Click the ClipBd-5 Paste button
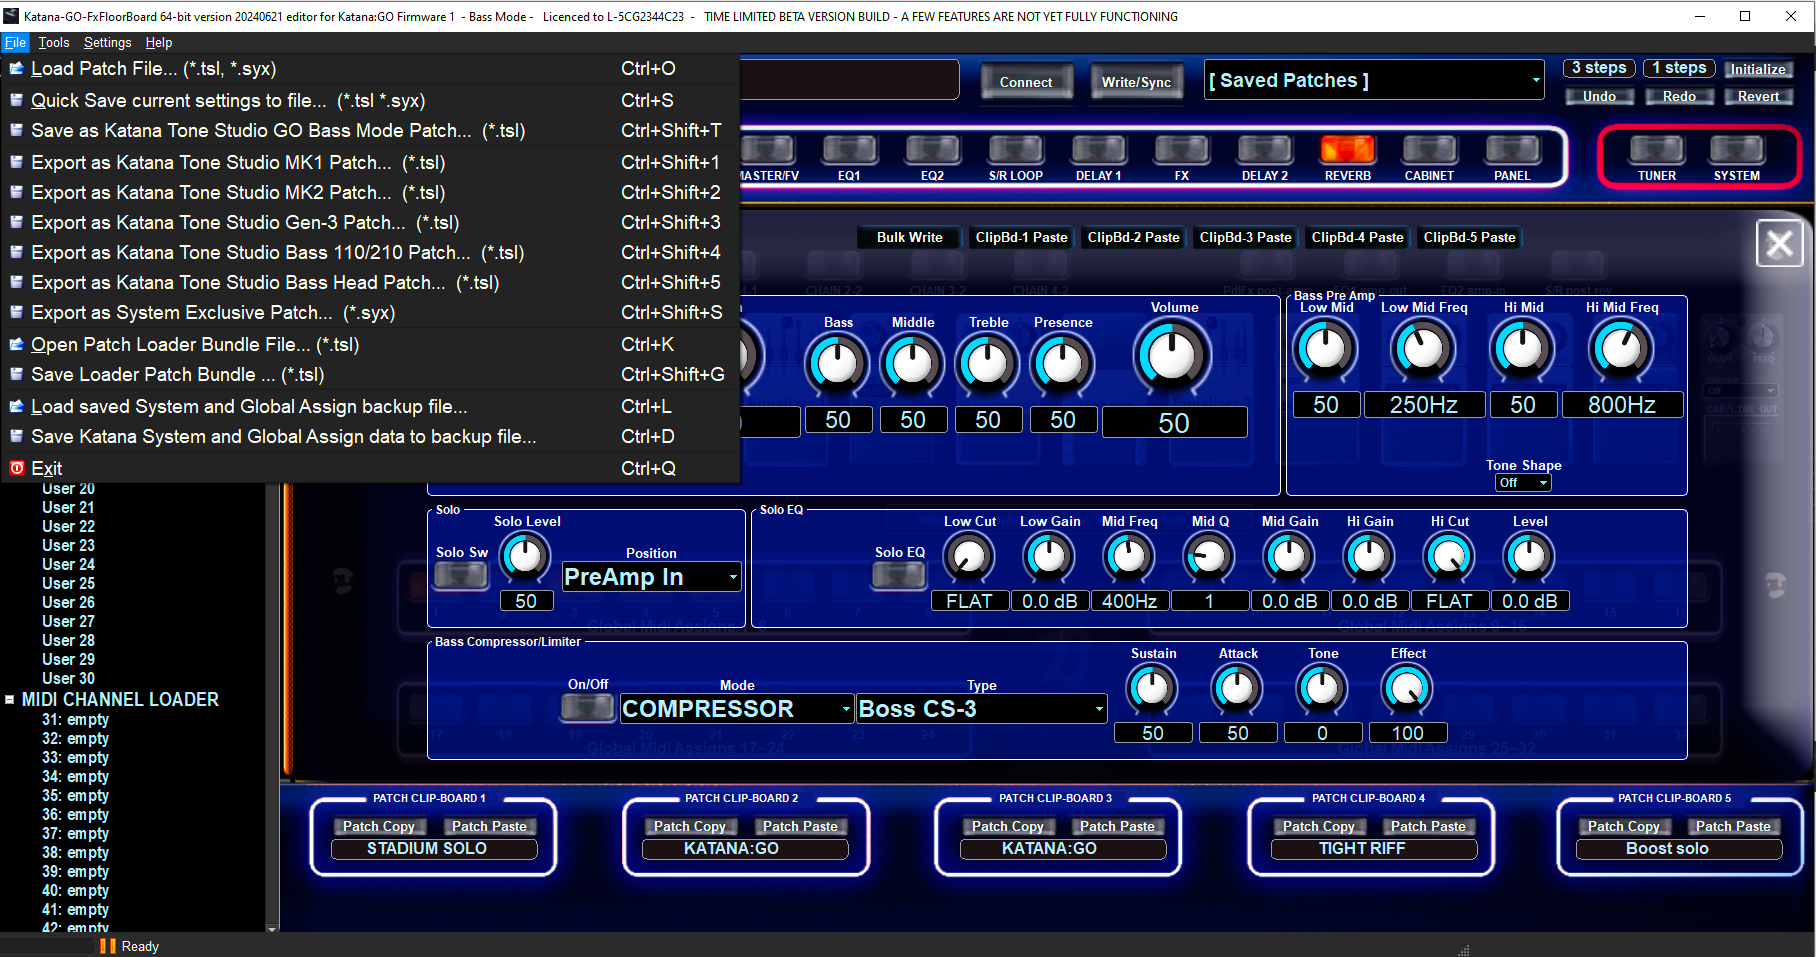The height and width of the screenshot is (957, 1816). [x=1469, y=237]
